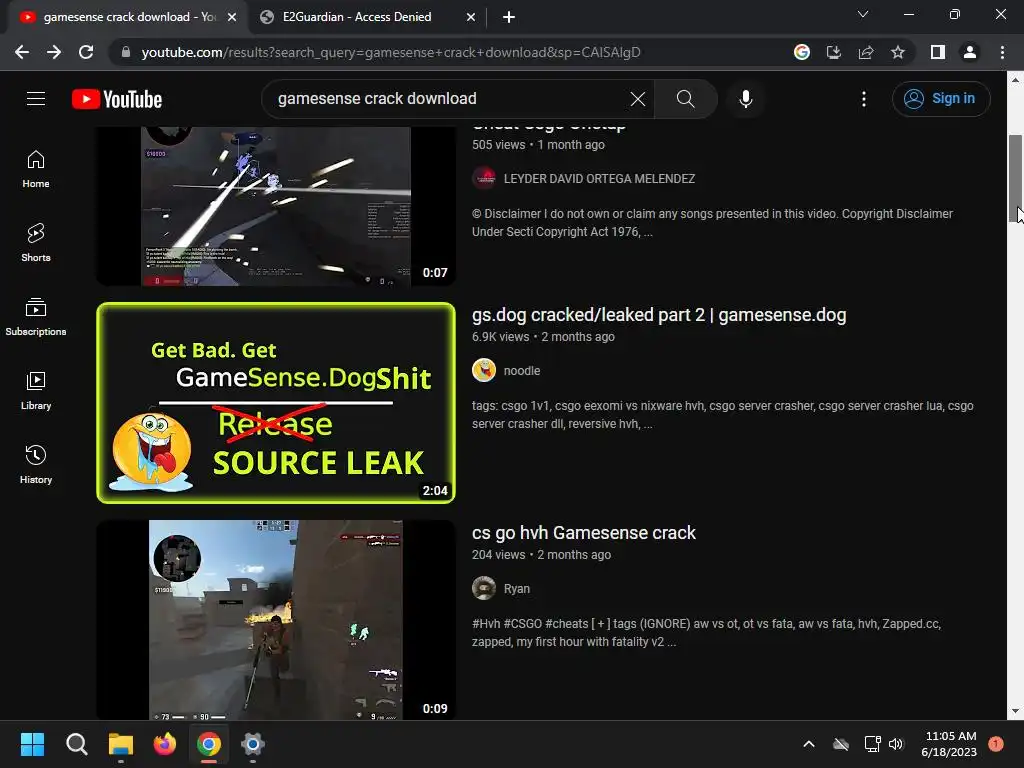
Task: Share this page via the share icon
Action: click(865, 52)
